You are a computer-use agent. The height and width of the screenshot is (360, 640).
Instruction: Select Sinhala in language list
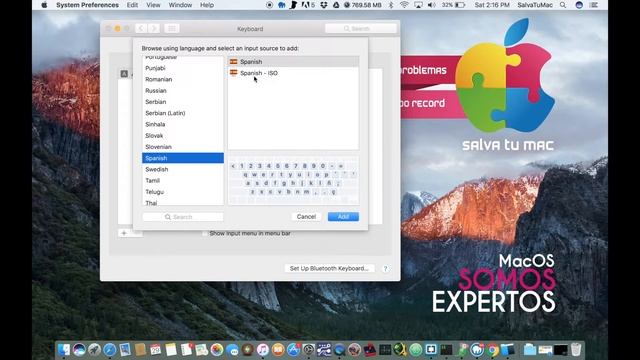[x=183, y=124]
